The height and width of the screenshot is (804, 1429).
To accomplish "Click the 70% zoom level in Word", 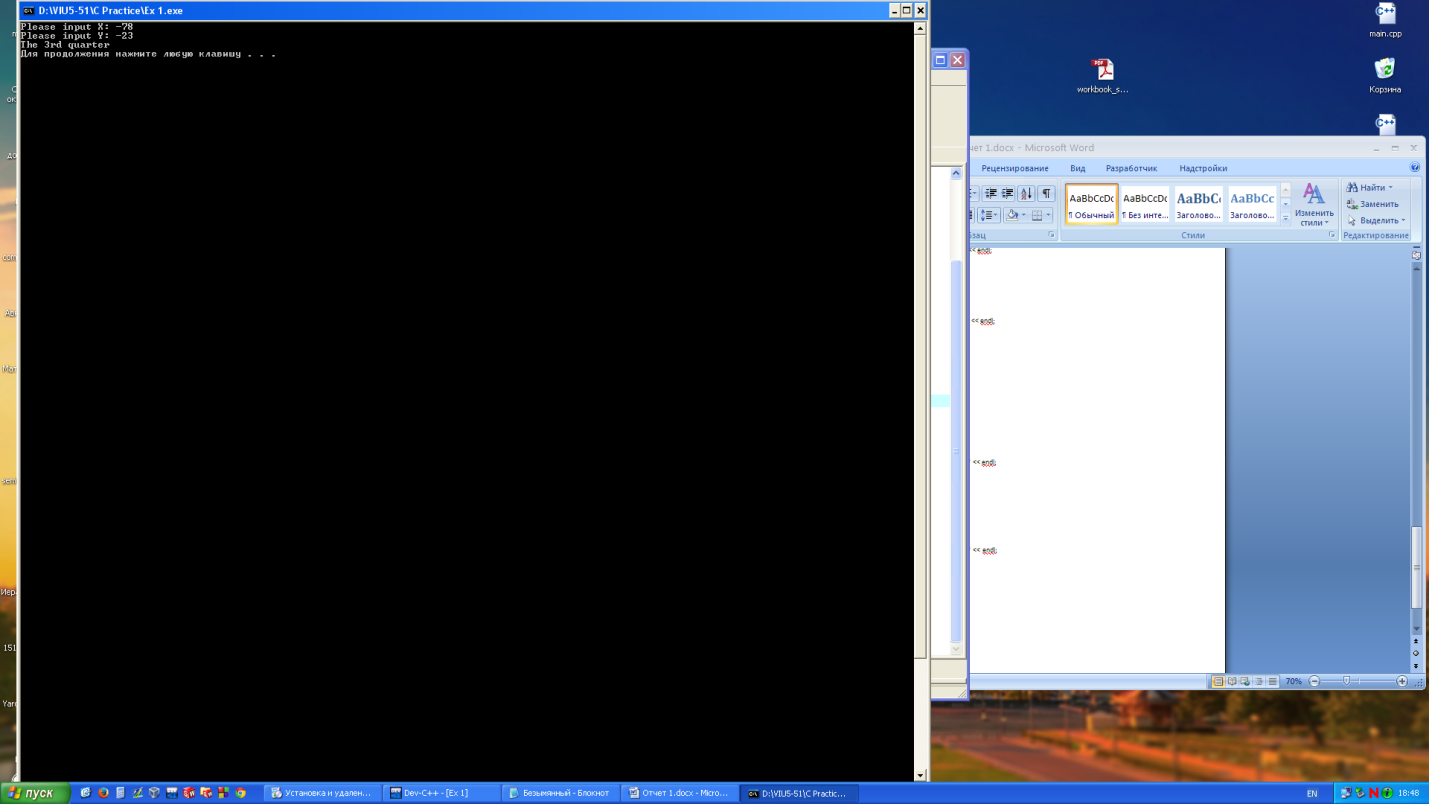I will pyautogui.click(x=1293, y=681).
